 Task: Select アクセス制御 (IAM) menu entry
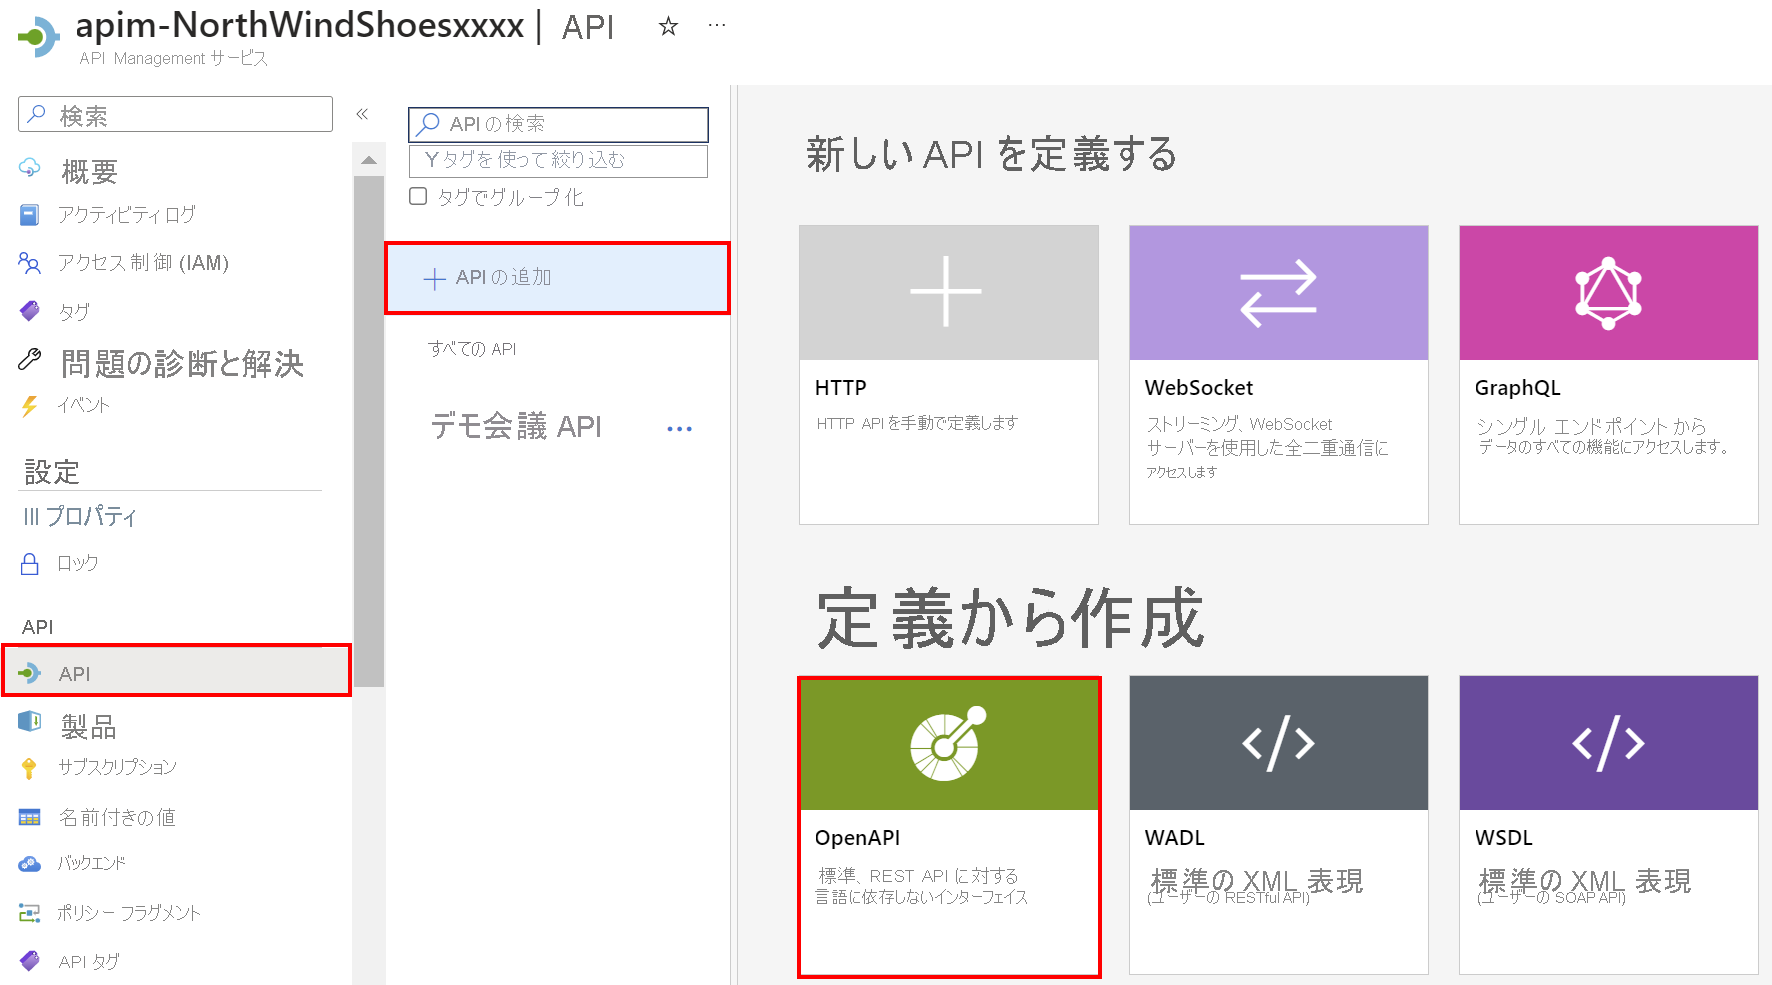tap(143, 263)
